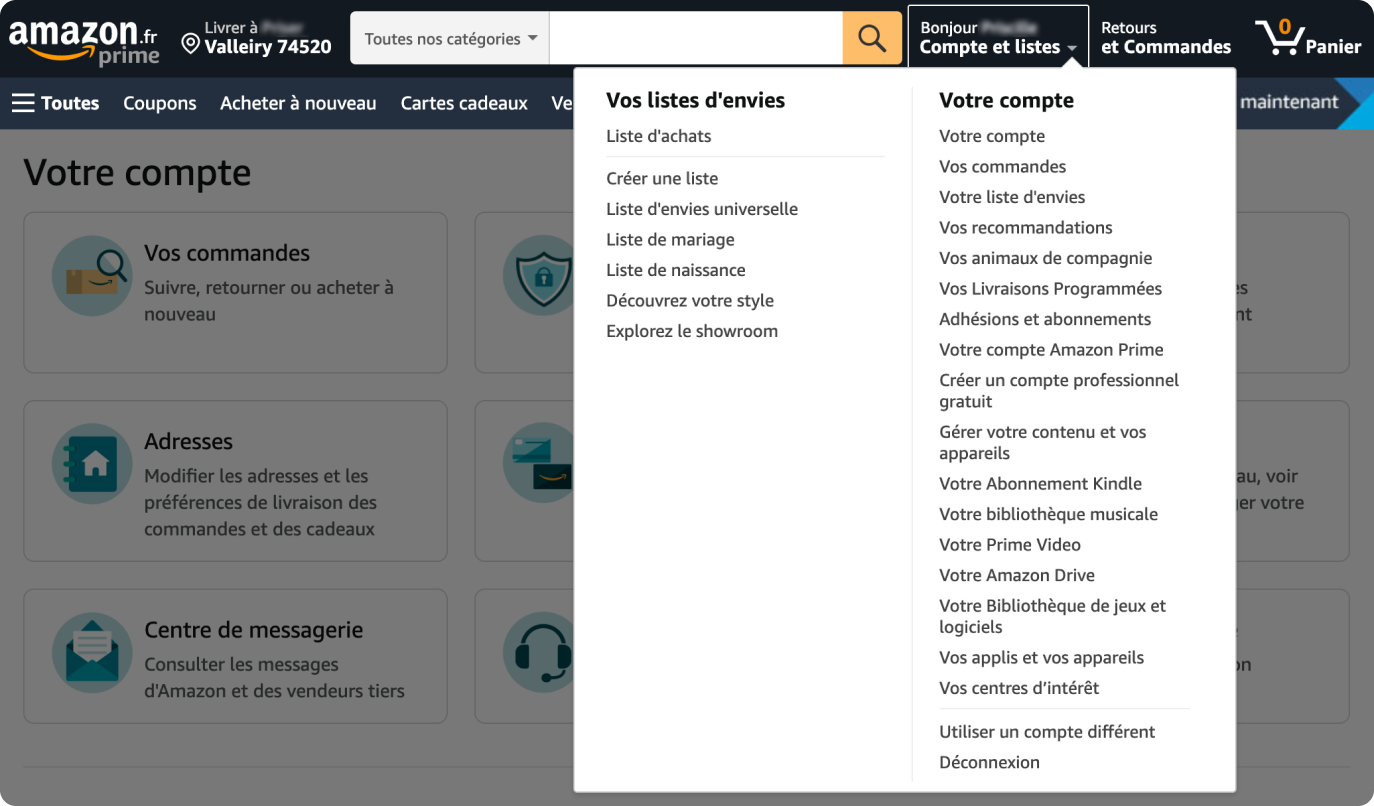Open Votre compte Amazon Prime
The height and width of the screenshot is (806, 1374).
tap(1051, 350)
